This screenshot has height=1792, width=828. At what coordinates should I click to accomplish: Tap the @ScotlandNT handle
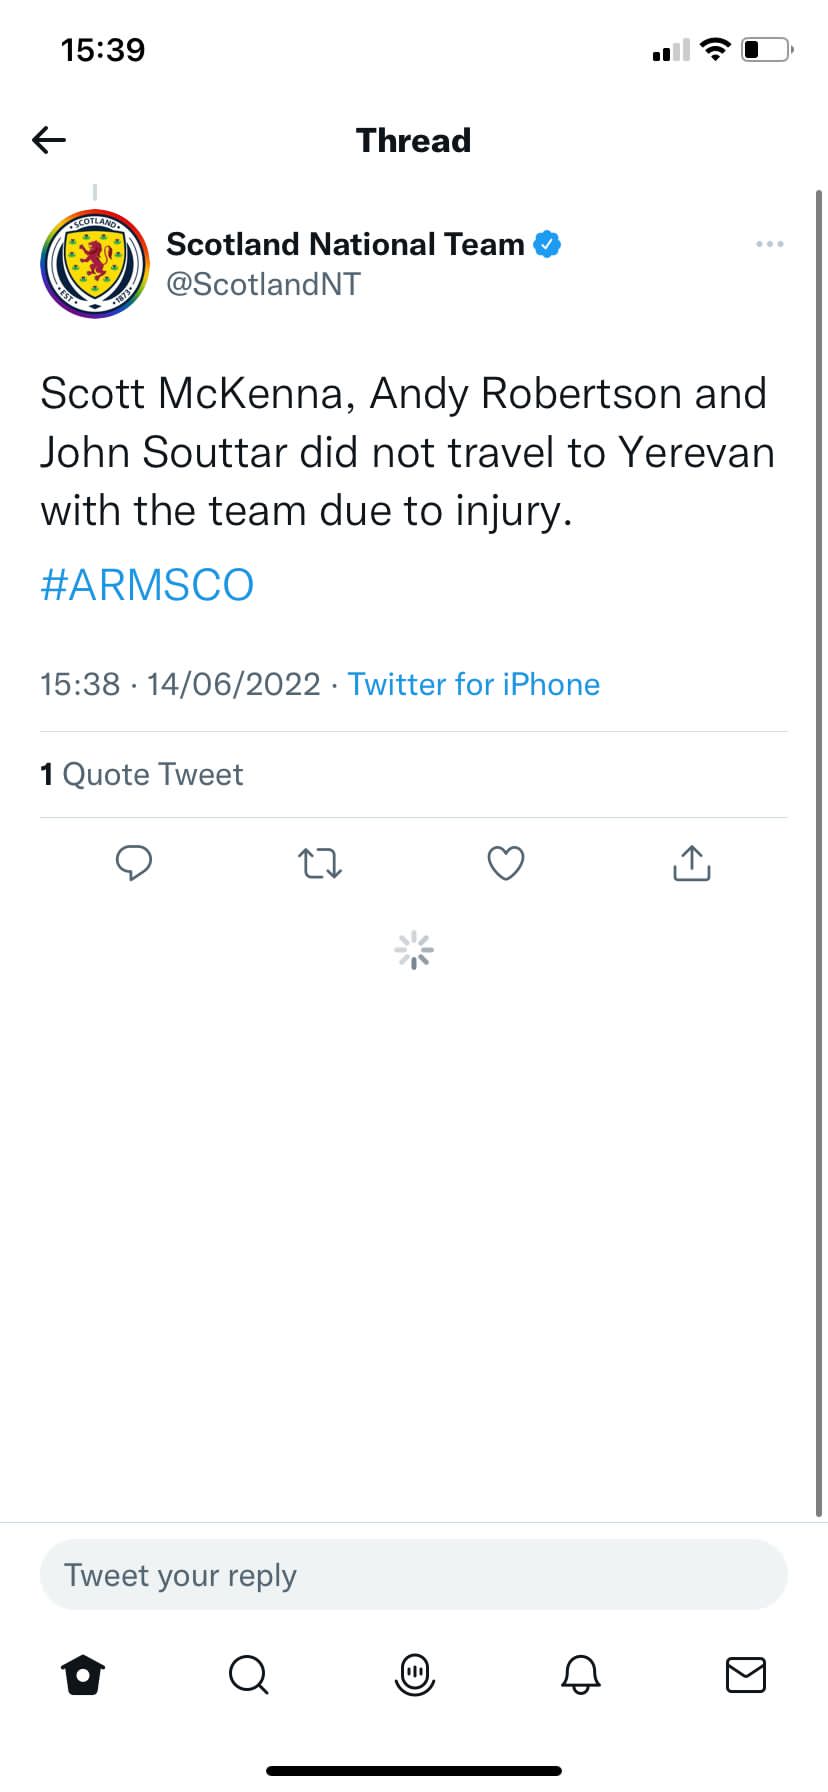[x=263, y=285]
